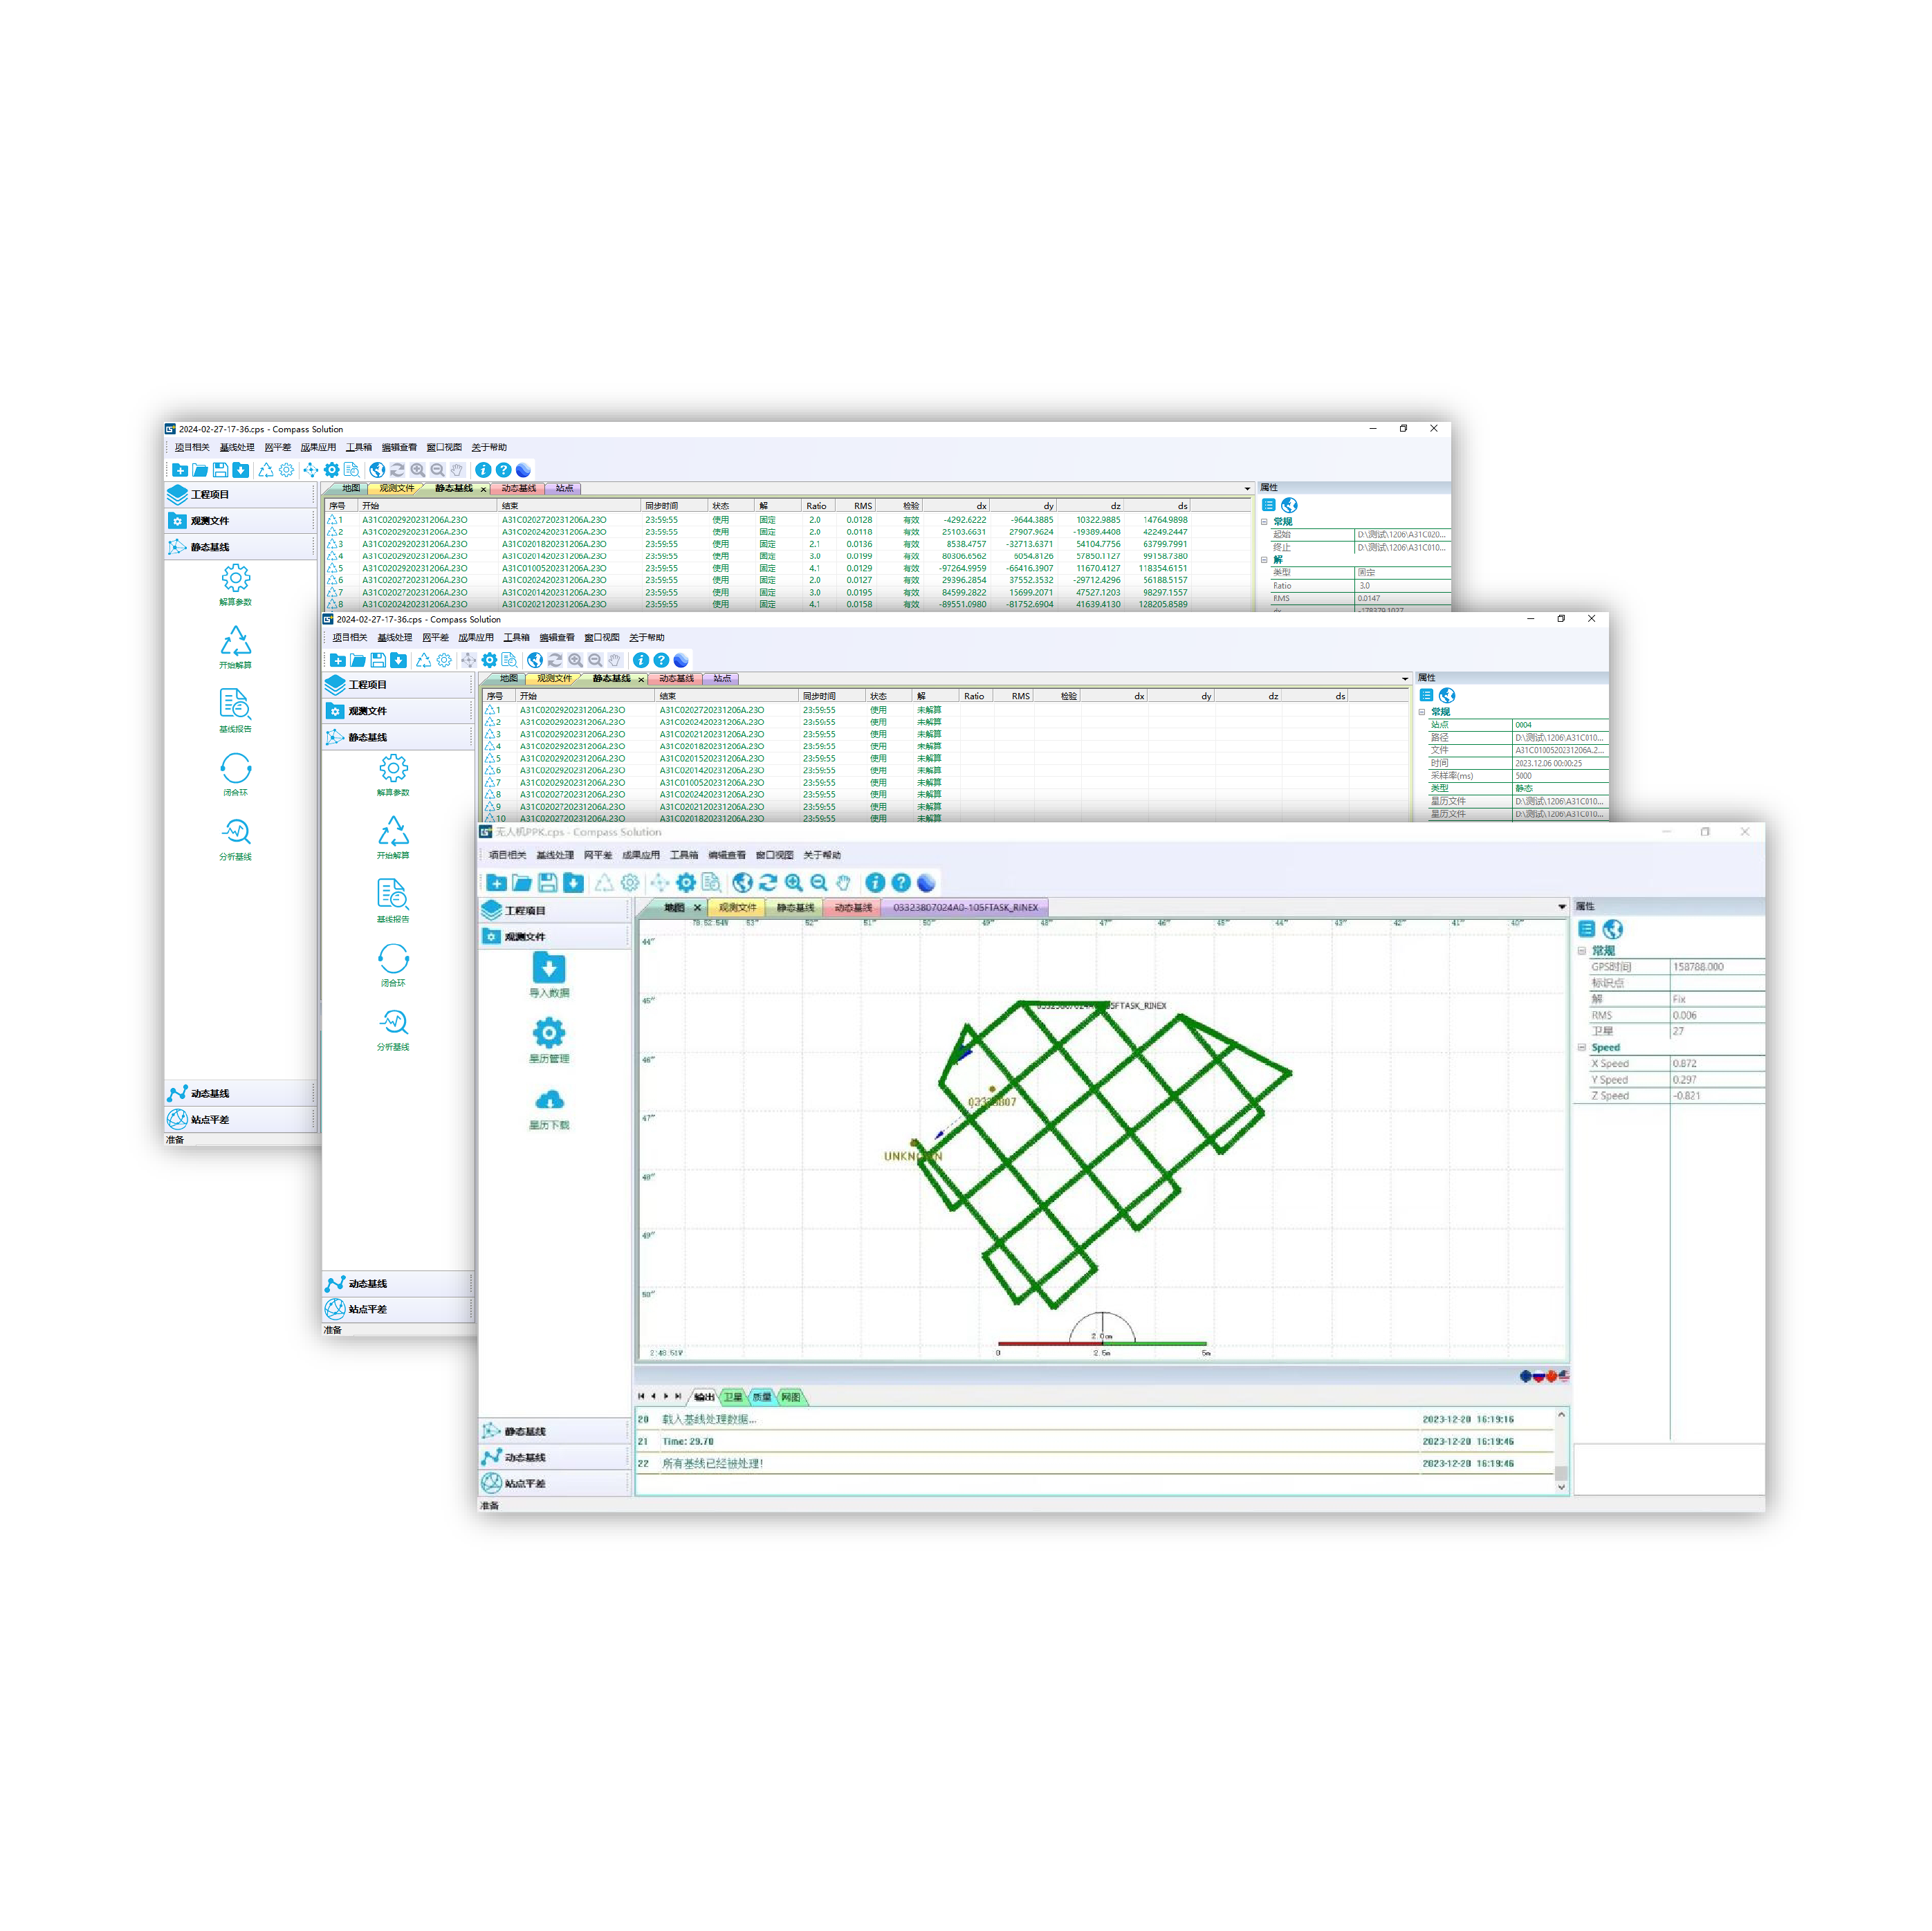
Task: Click 基线报告 baseline report icon in back window
Action: point(235,704)
